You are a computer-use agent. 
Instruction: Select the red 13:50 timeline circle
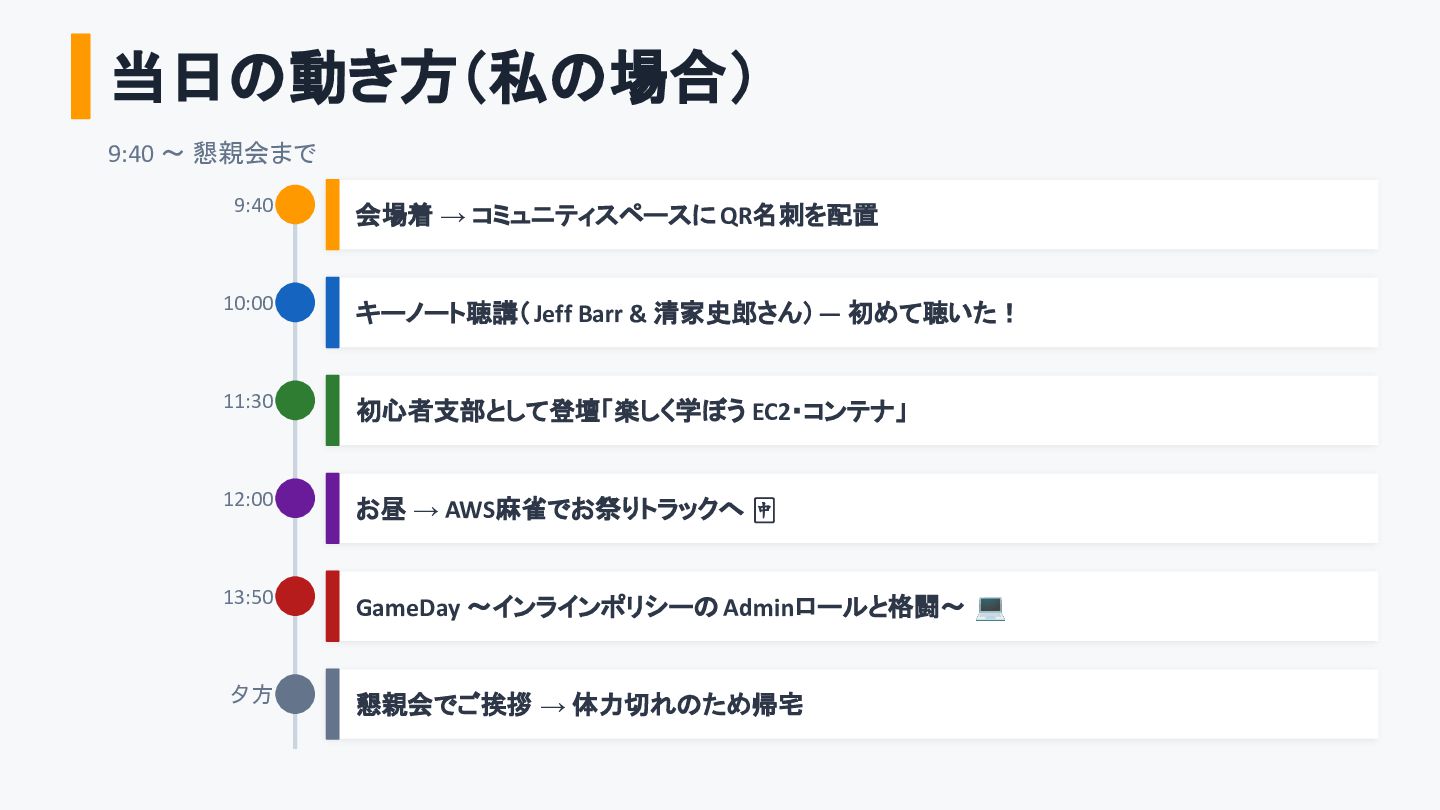[x=295, y=596]
